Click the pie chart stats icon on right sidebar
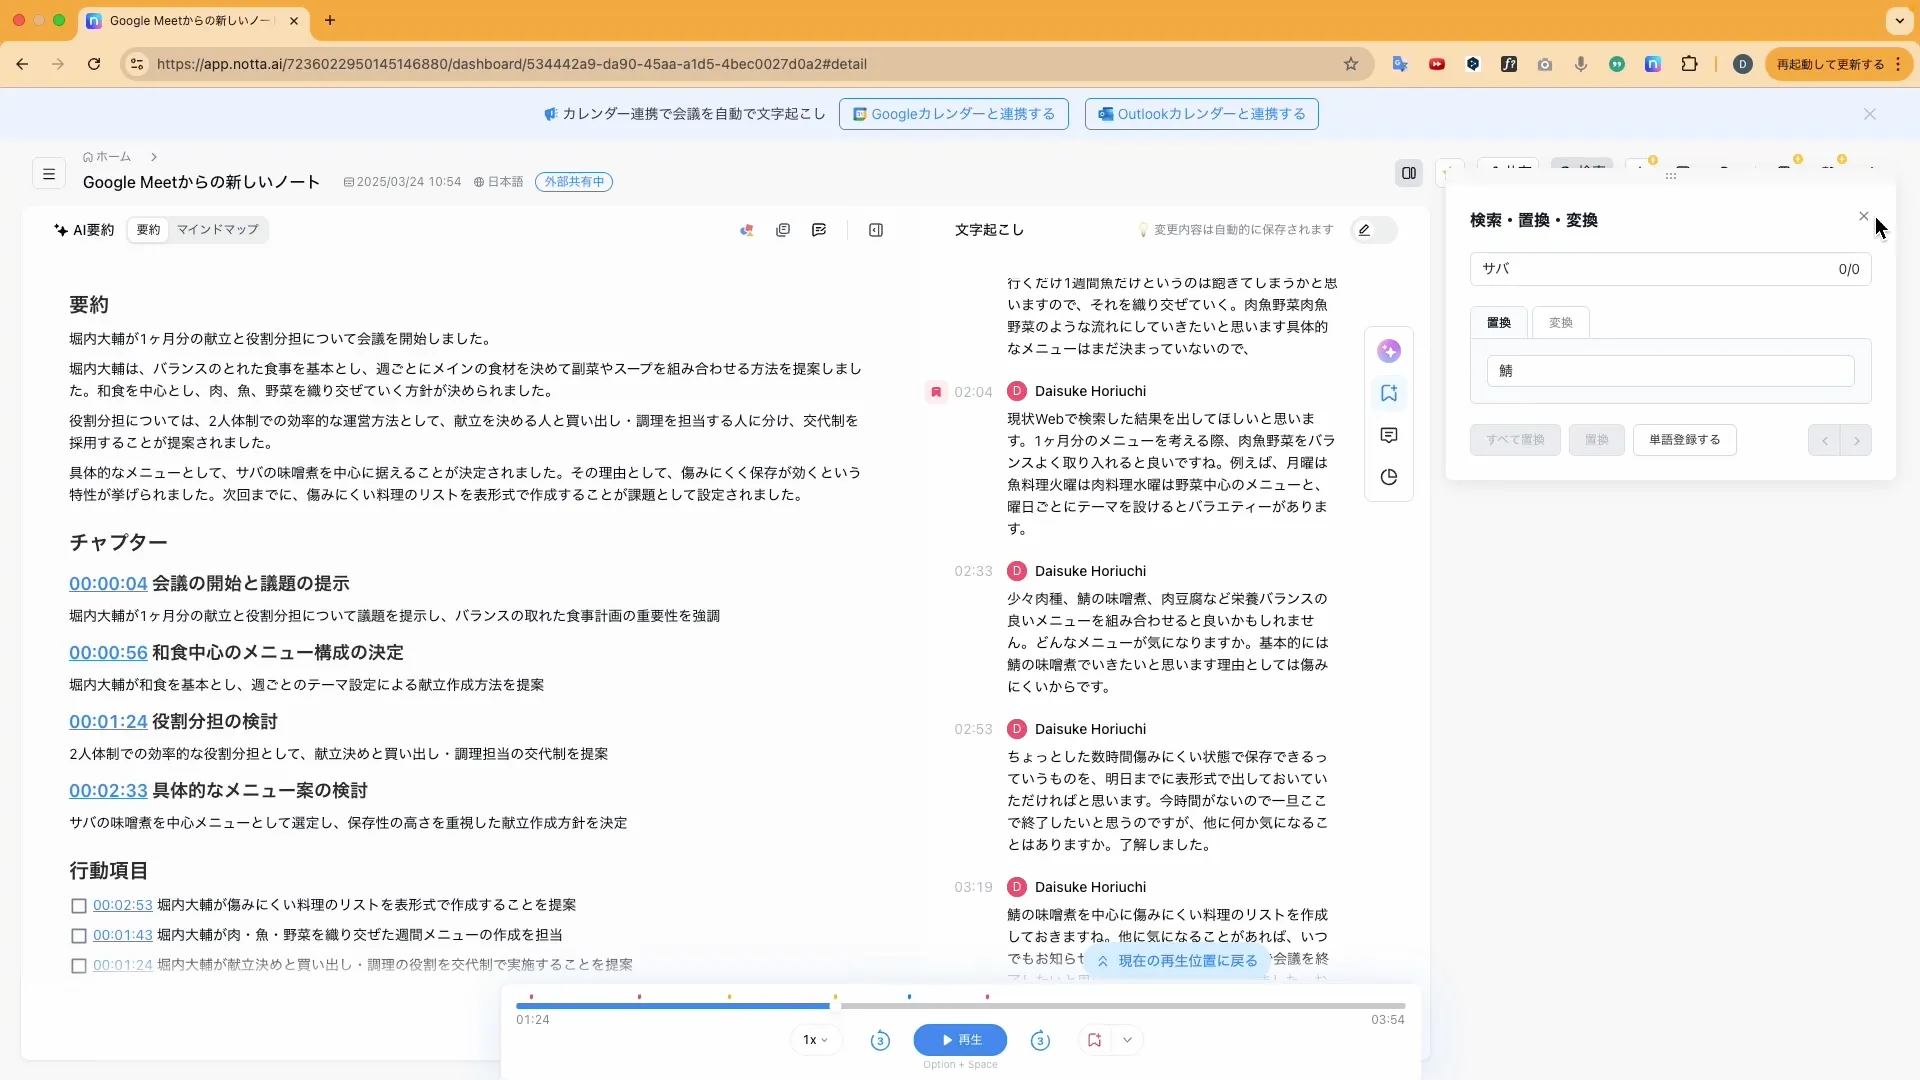Image resolution: width=1920 pixels, height=1080 pixels. click(1389, 477)
